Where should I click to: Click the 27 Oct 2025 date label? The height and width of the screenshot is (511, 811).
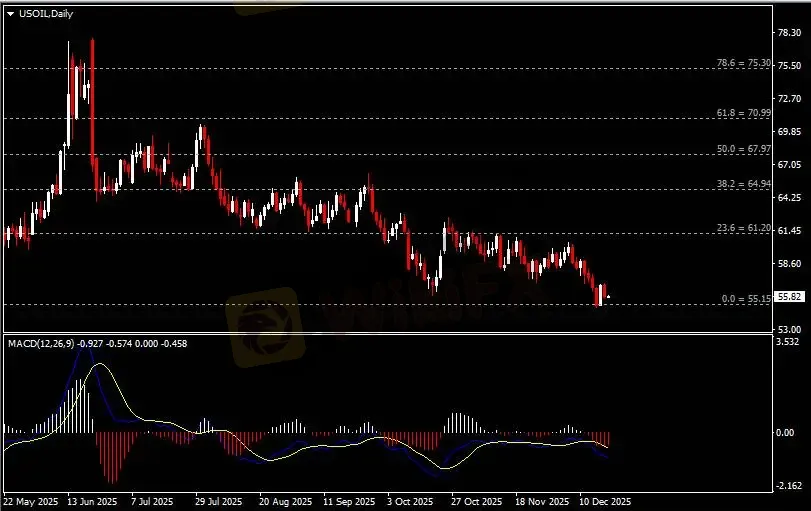(476, 502)
